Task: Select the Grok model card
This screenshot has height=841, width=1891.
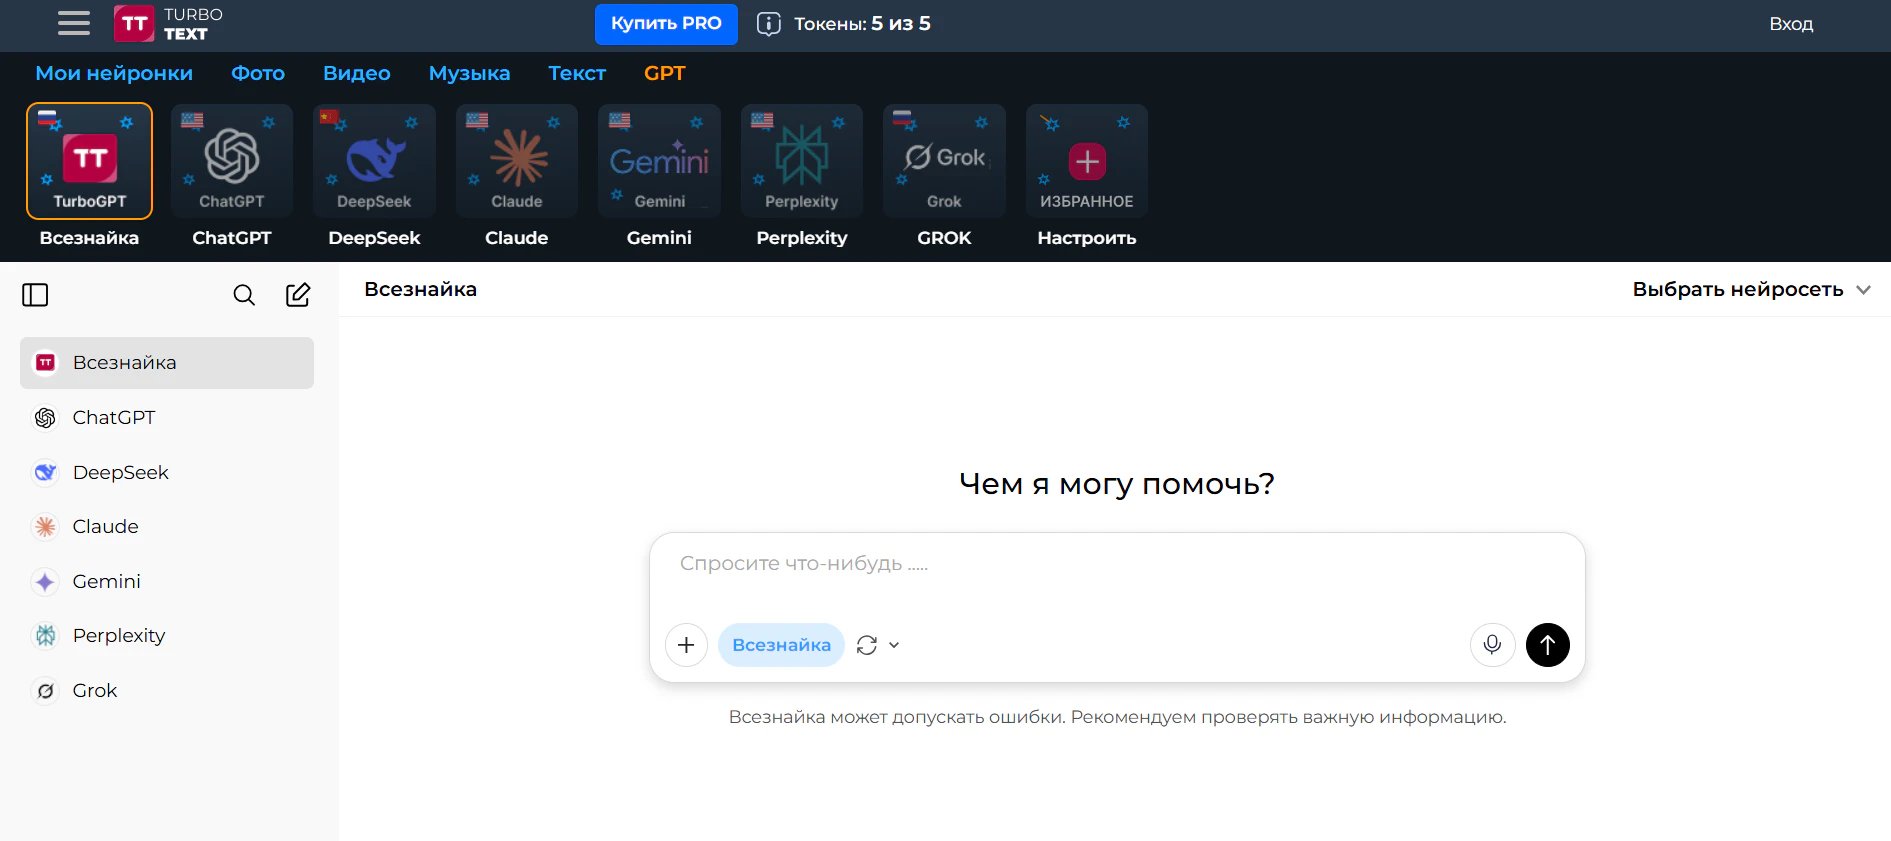Action: point(944,161)
